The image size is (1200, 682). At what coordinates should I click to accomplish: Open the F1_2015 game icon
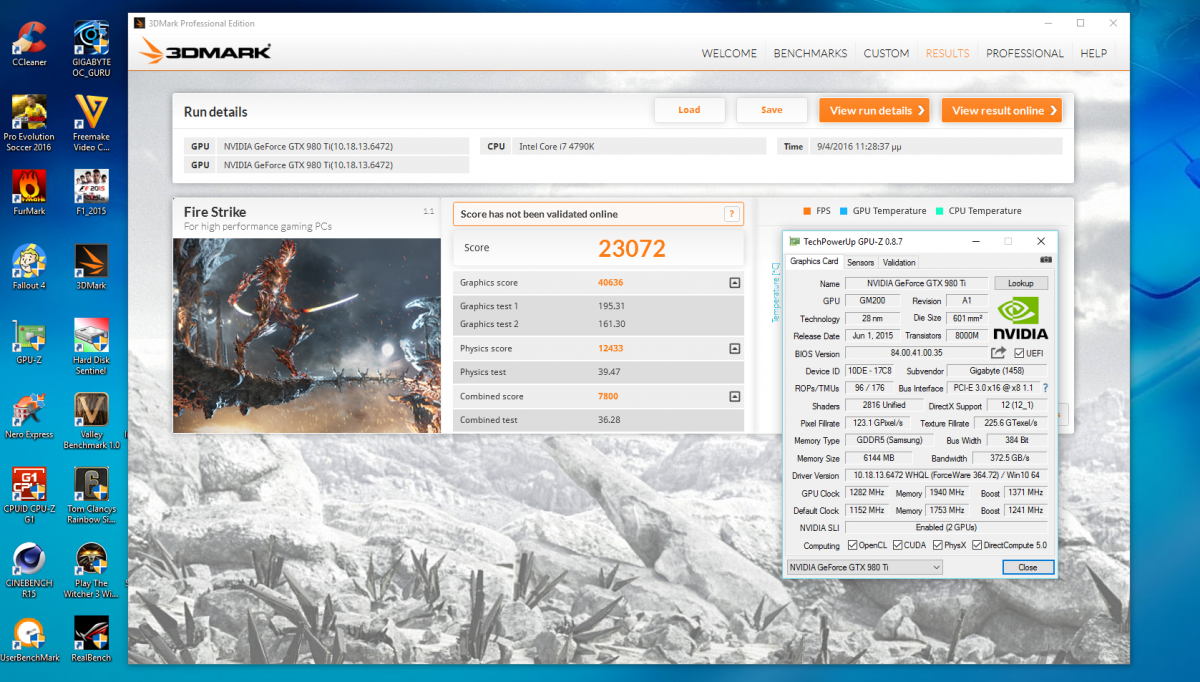tap(91, 192)
